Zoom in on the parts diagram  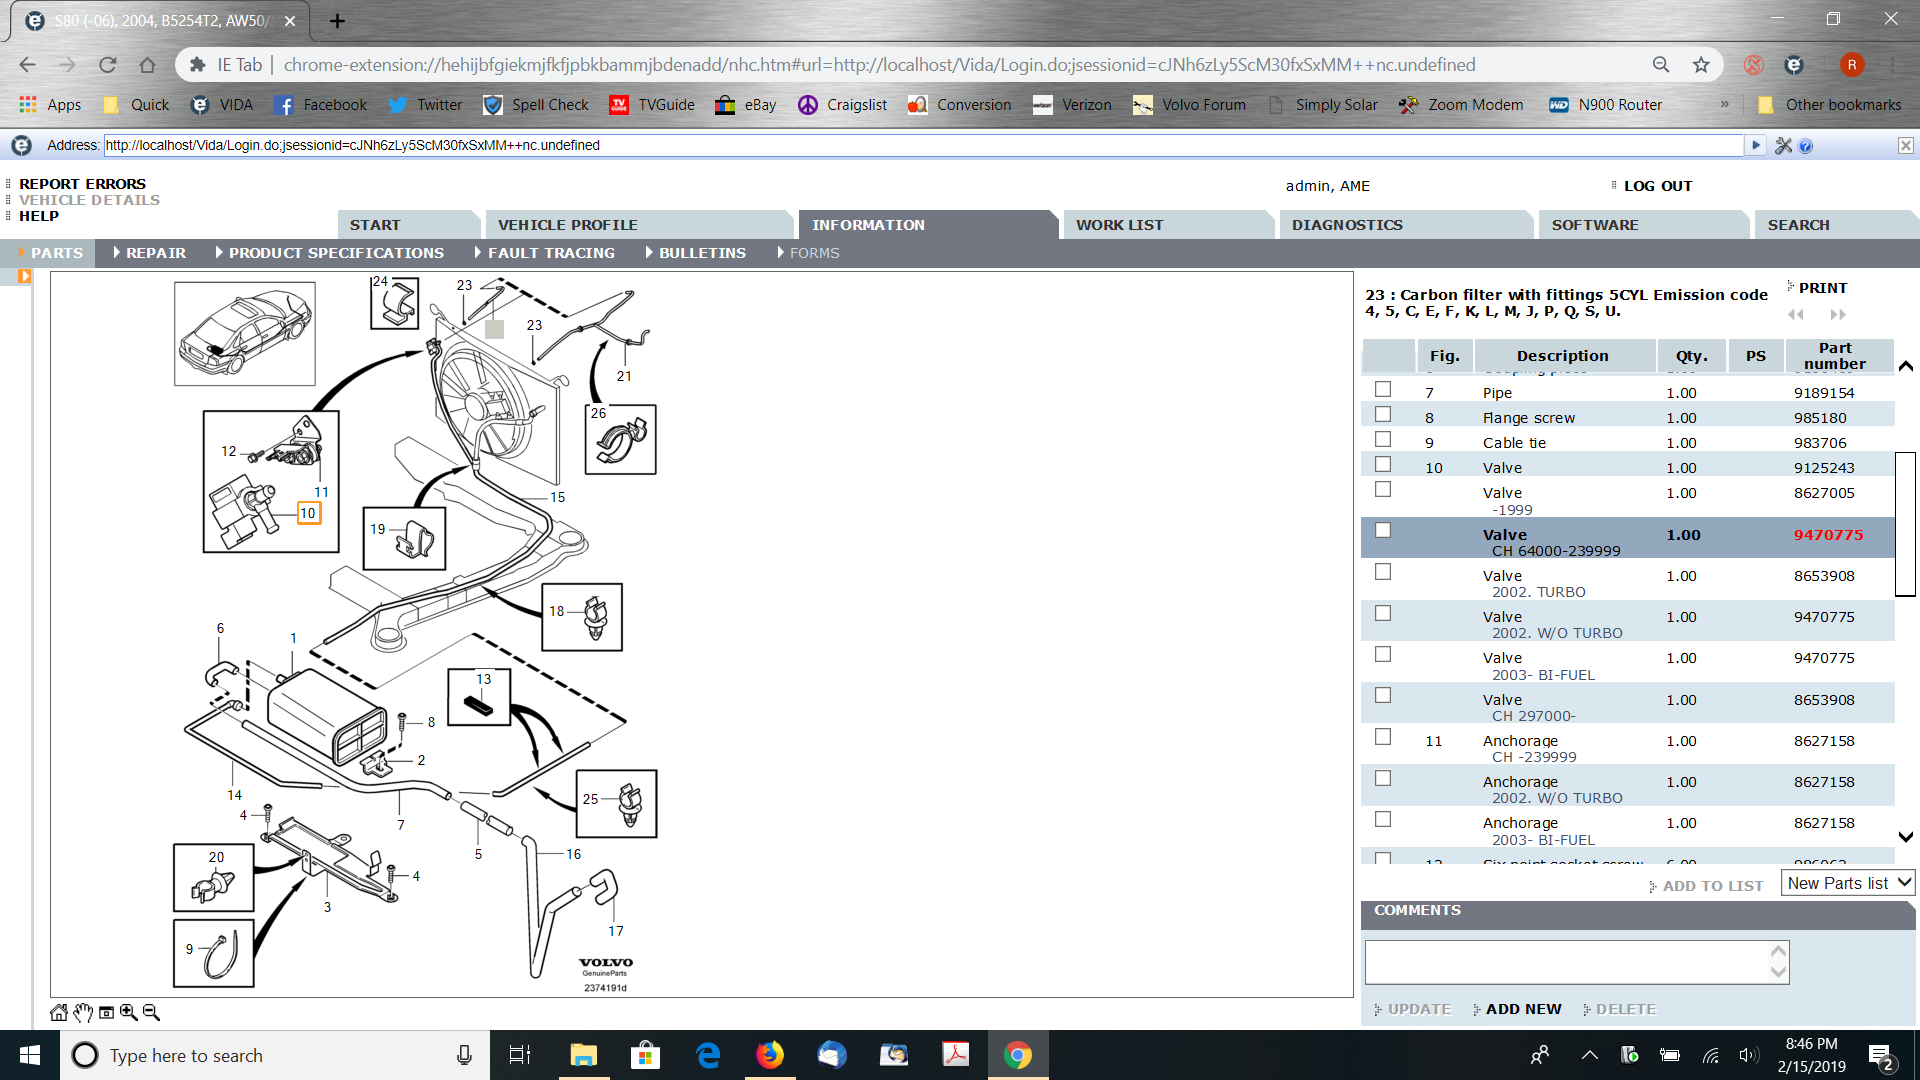click(x=129, y=1012)
